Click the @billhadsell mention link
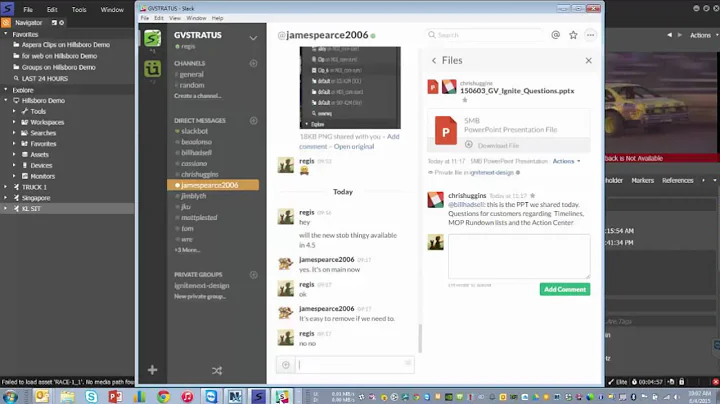720x404 pixels. 466,204
